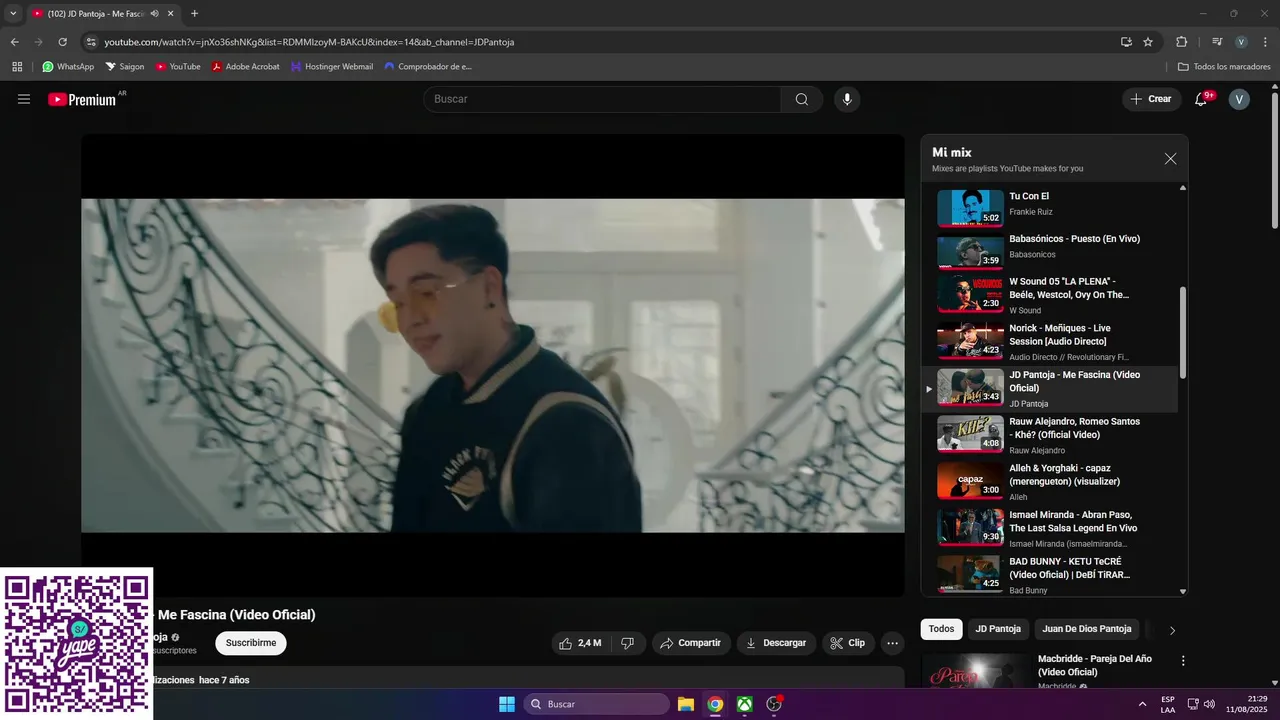Select the Juan De Dios Pantoja chip
Screen dimensions: 1280x720
tap(1086, 629)
